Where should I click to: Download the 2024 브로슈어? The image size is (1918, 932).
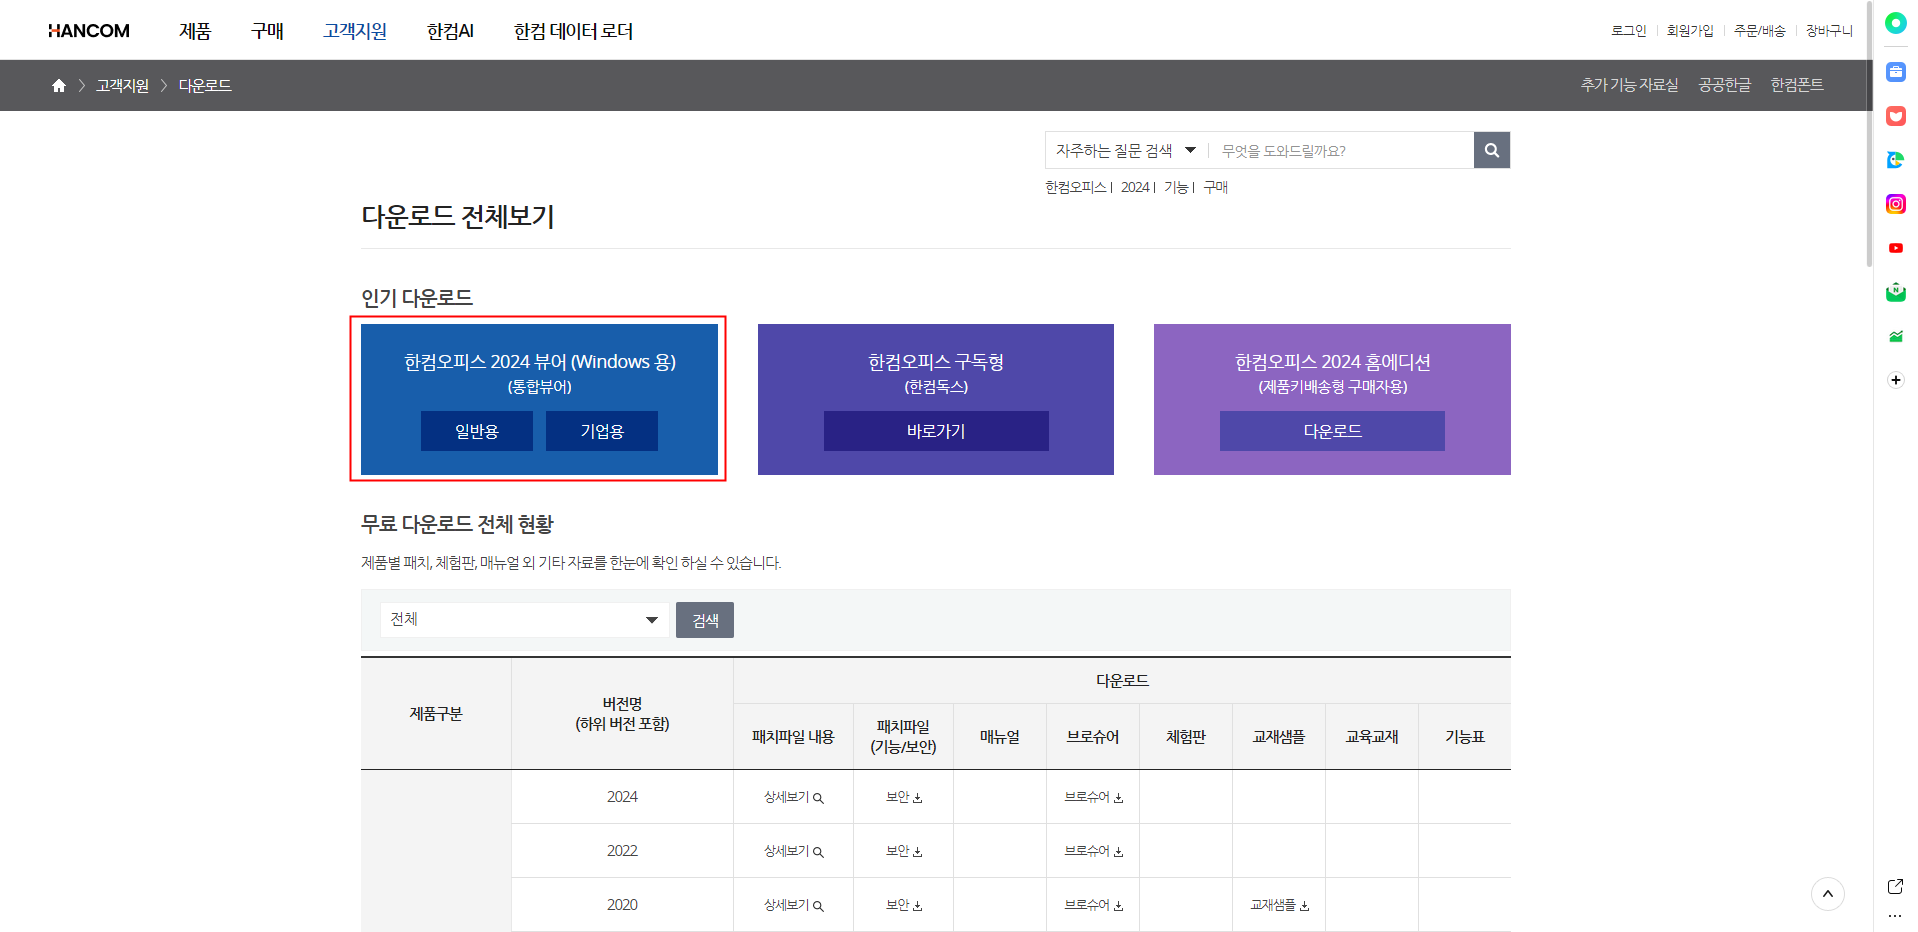click(1093, 797)
